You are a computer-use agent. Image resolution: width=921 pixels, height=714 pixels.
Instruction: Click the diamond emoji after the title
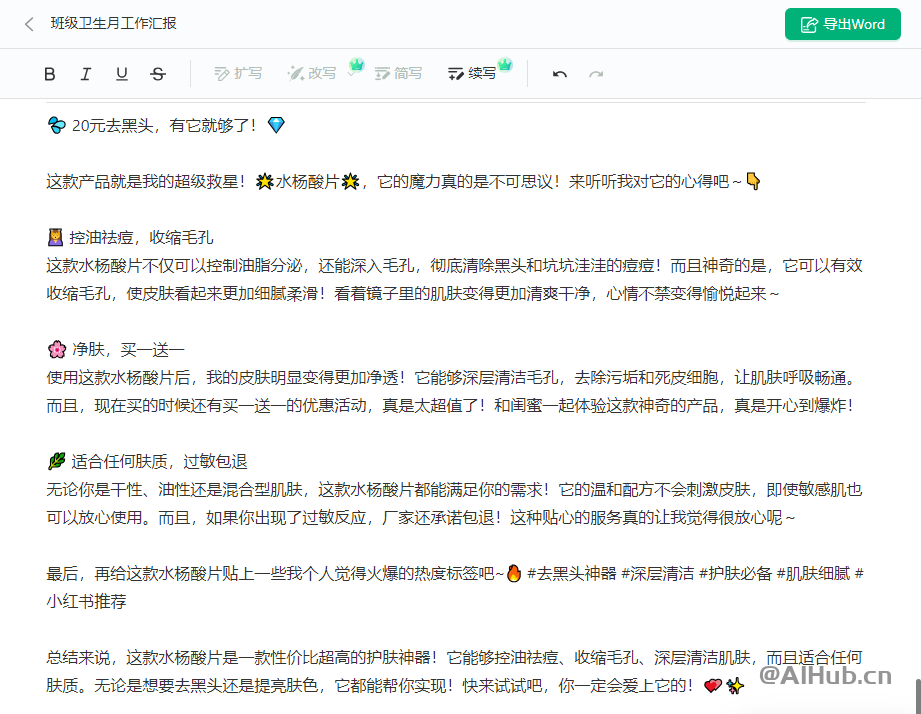276,125
